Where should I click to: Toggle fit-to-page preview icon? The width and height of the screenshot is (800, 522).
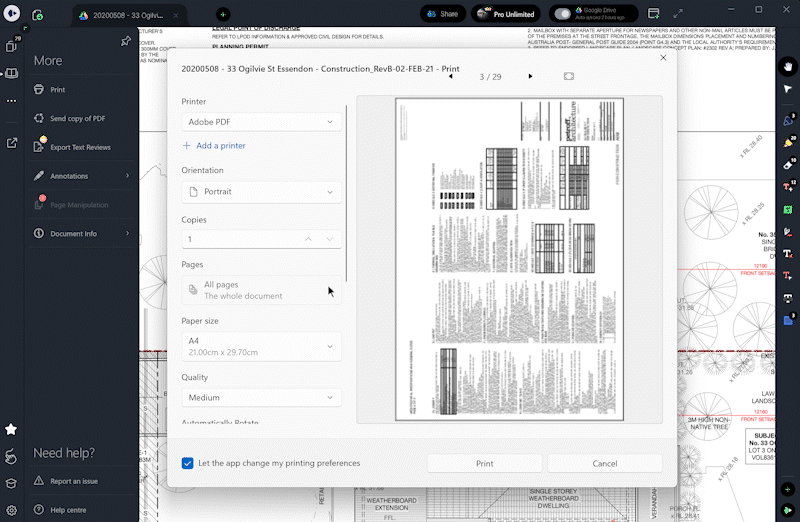click(x=569, y=76)
